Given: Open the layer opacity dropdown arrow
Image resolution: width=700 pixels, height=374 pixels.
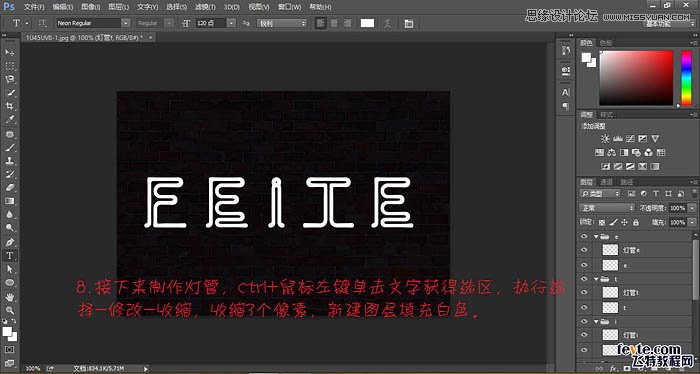Looking at the screenshot, I should pos(692,208).
